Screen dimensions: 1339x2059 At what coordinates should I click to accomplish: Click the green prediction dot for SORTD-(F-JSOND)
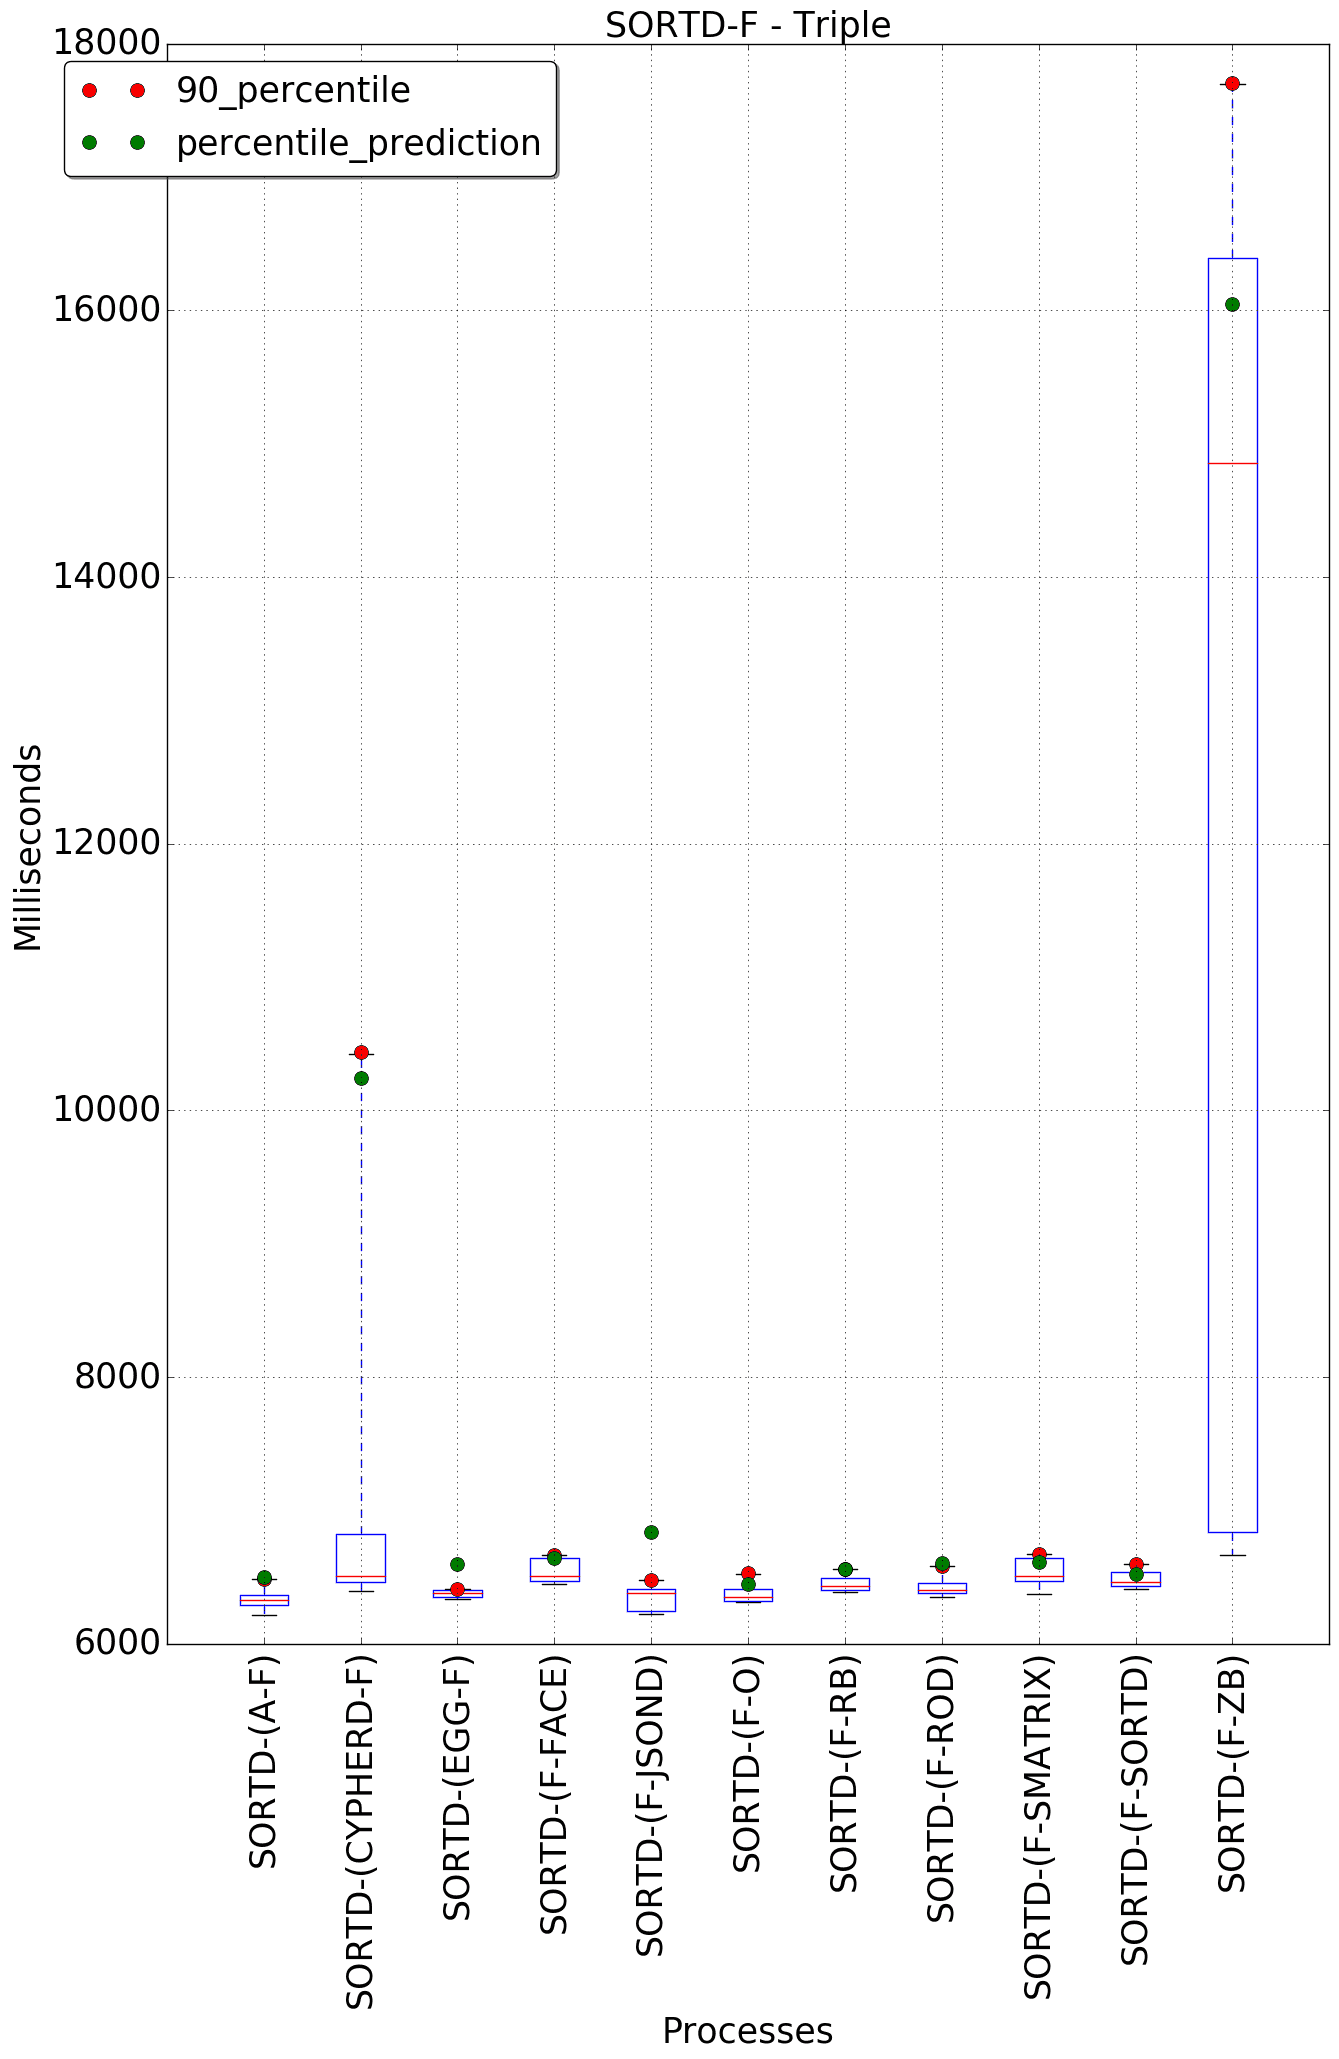pos(651,1532)
